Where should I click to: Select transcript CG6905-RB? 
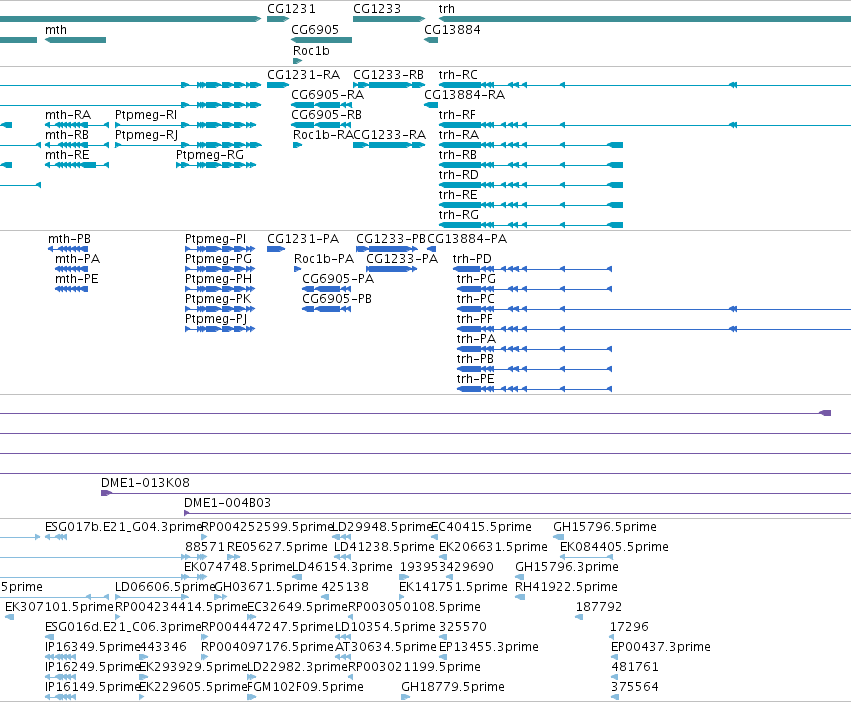pos(322,125)
